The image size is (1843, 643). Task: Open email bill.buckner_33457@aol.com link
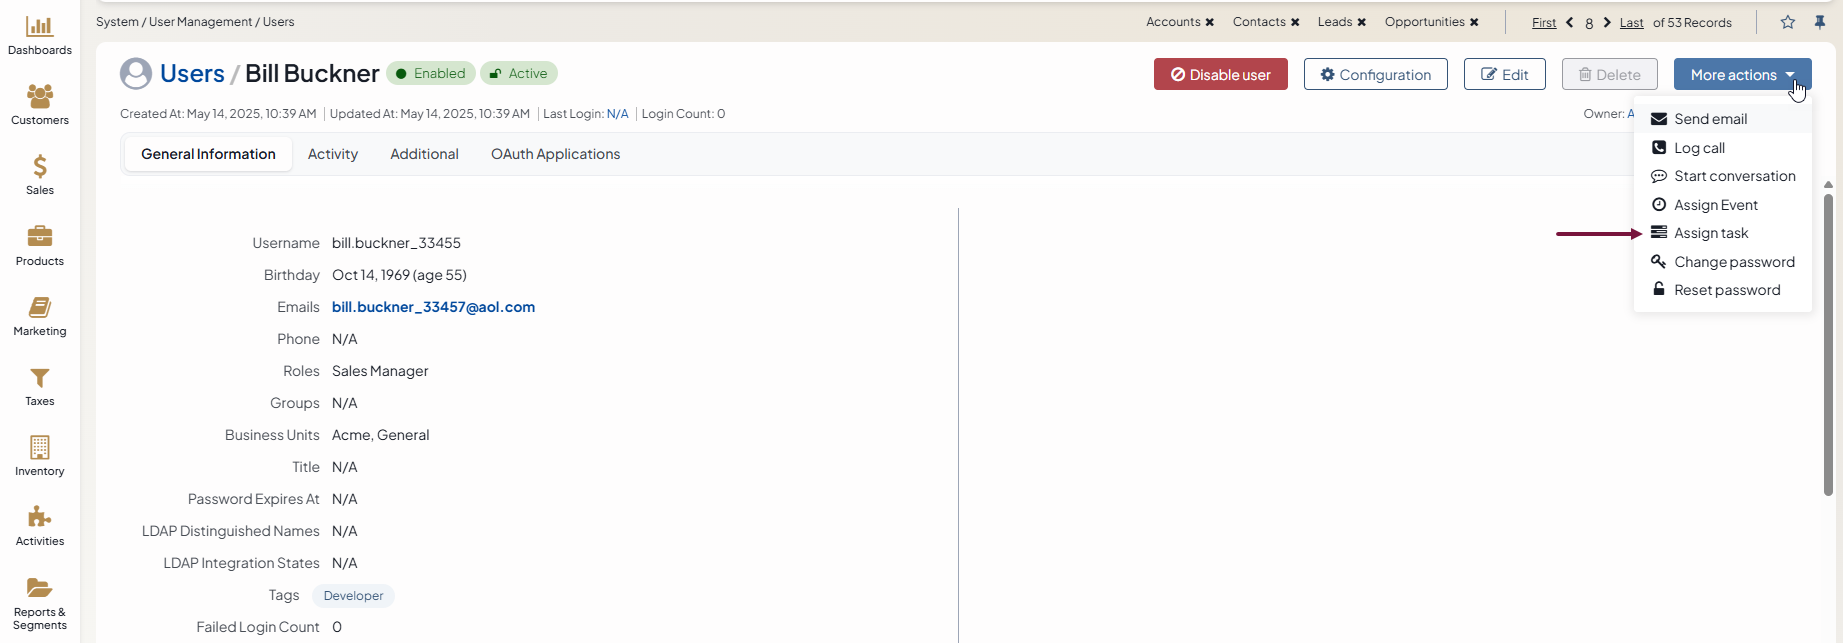433,307
